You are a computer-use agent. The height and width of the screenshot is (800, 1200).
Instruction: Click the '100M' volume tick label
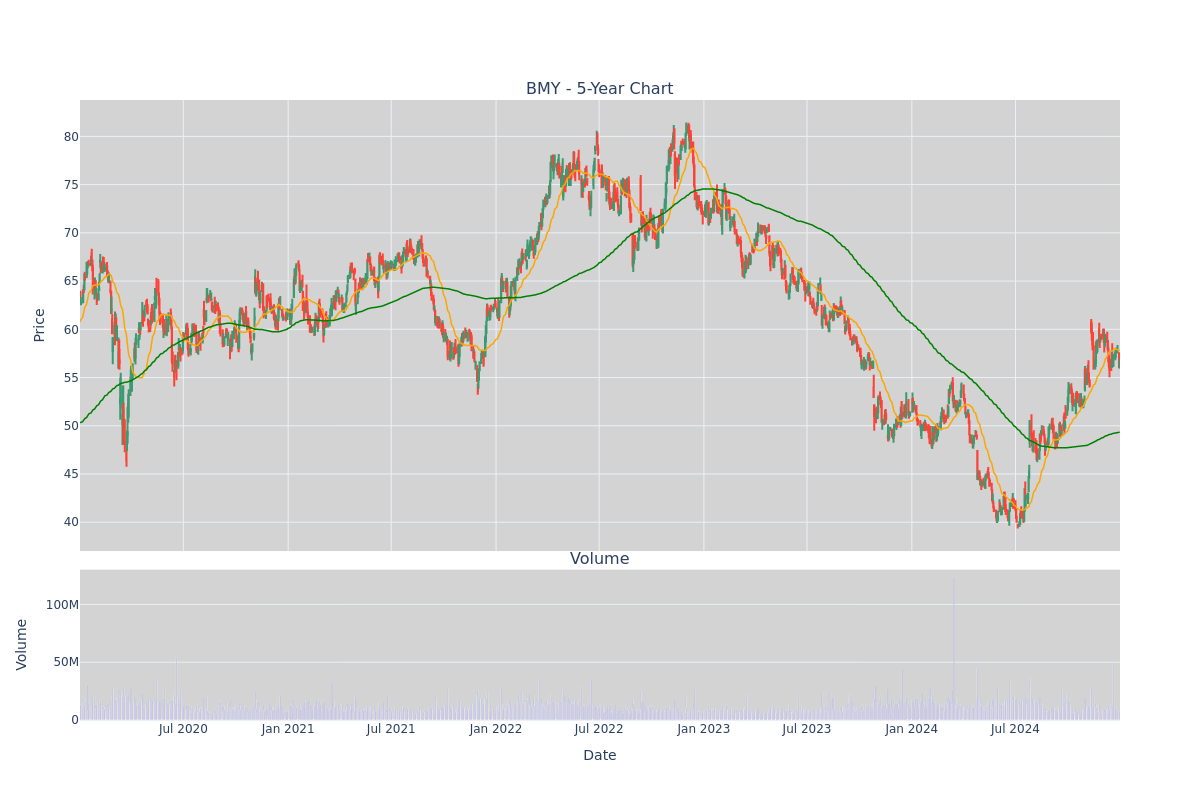(x=62, y=605)
